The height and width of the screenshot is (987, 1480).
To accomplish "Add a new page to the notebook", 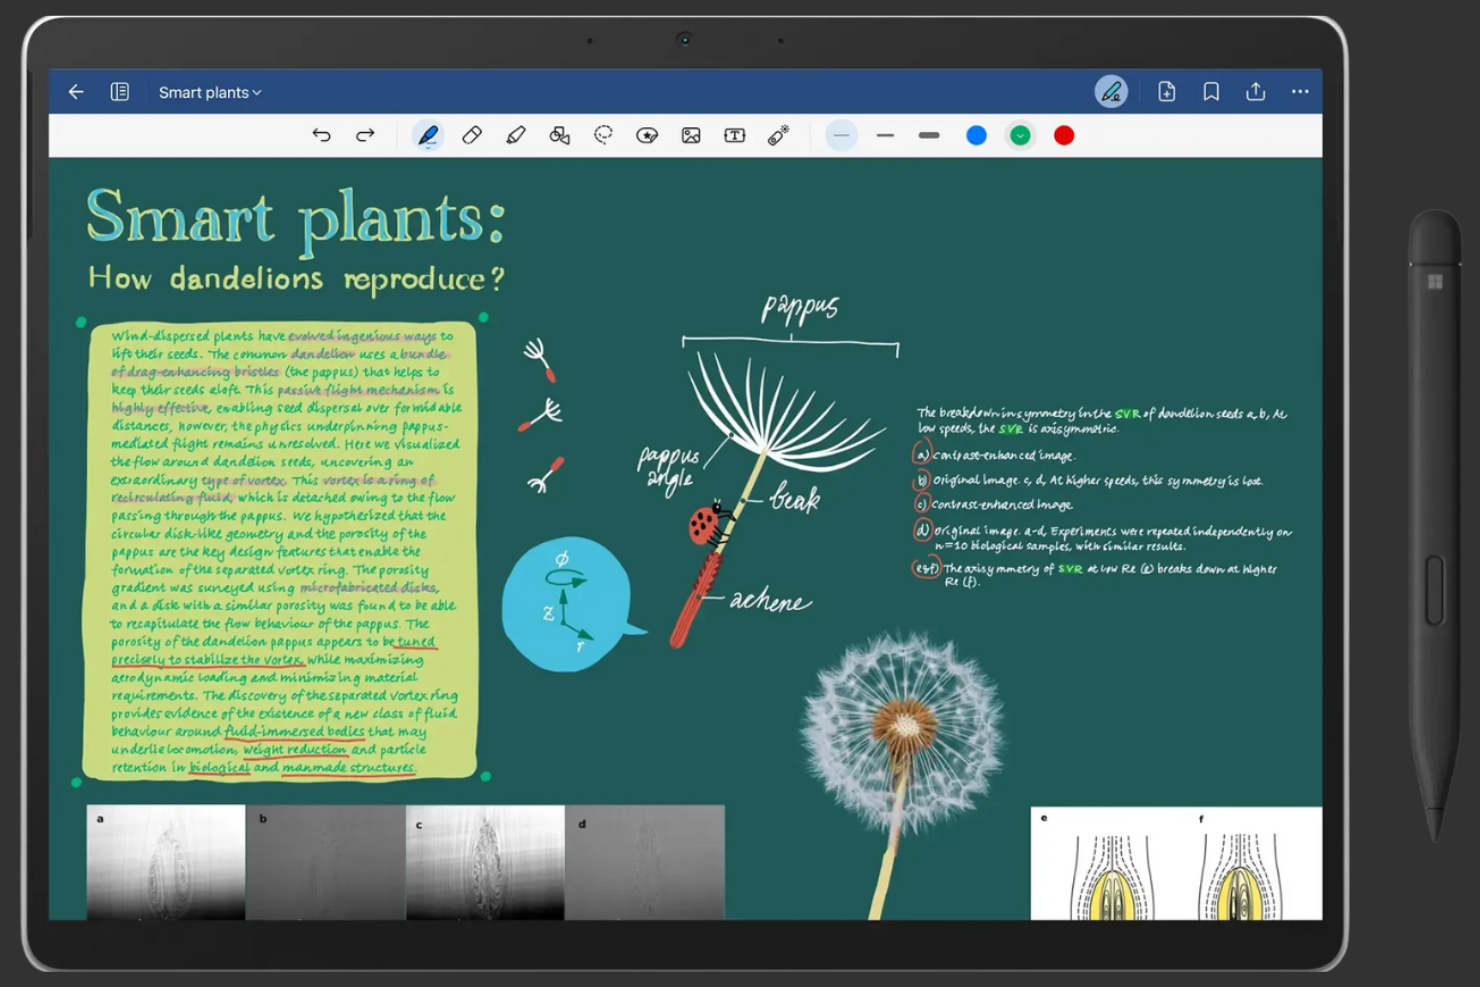I will 1166,91.
